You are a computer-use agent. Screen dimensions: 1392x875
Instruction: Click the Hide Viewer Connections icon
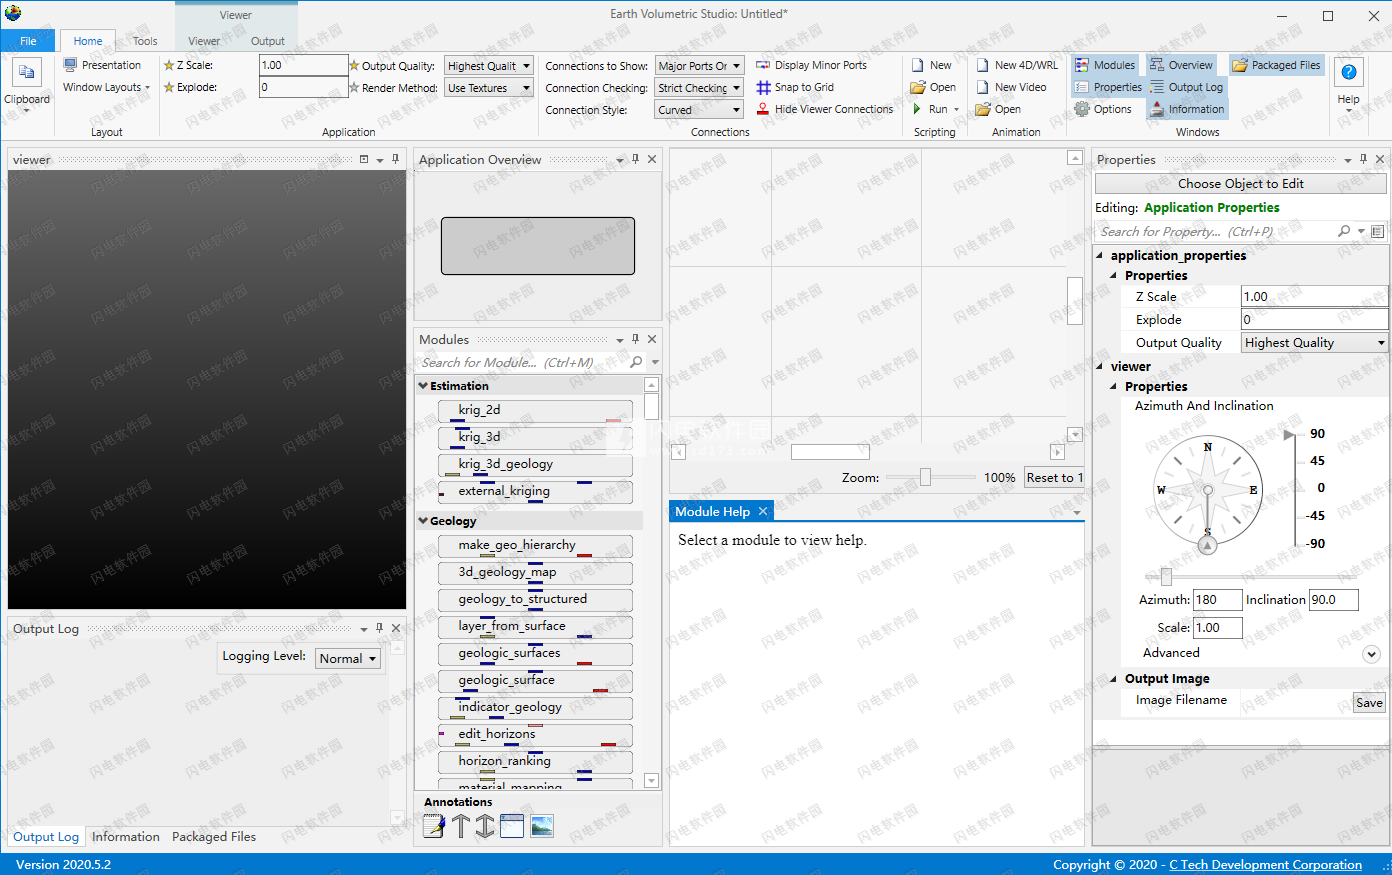point(763,109)
